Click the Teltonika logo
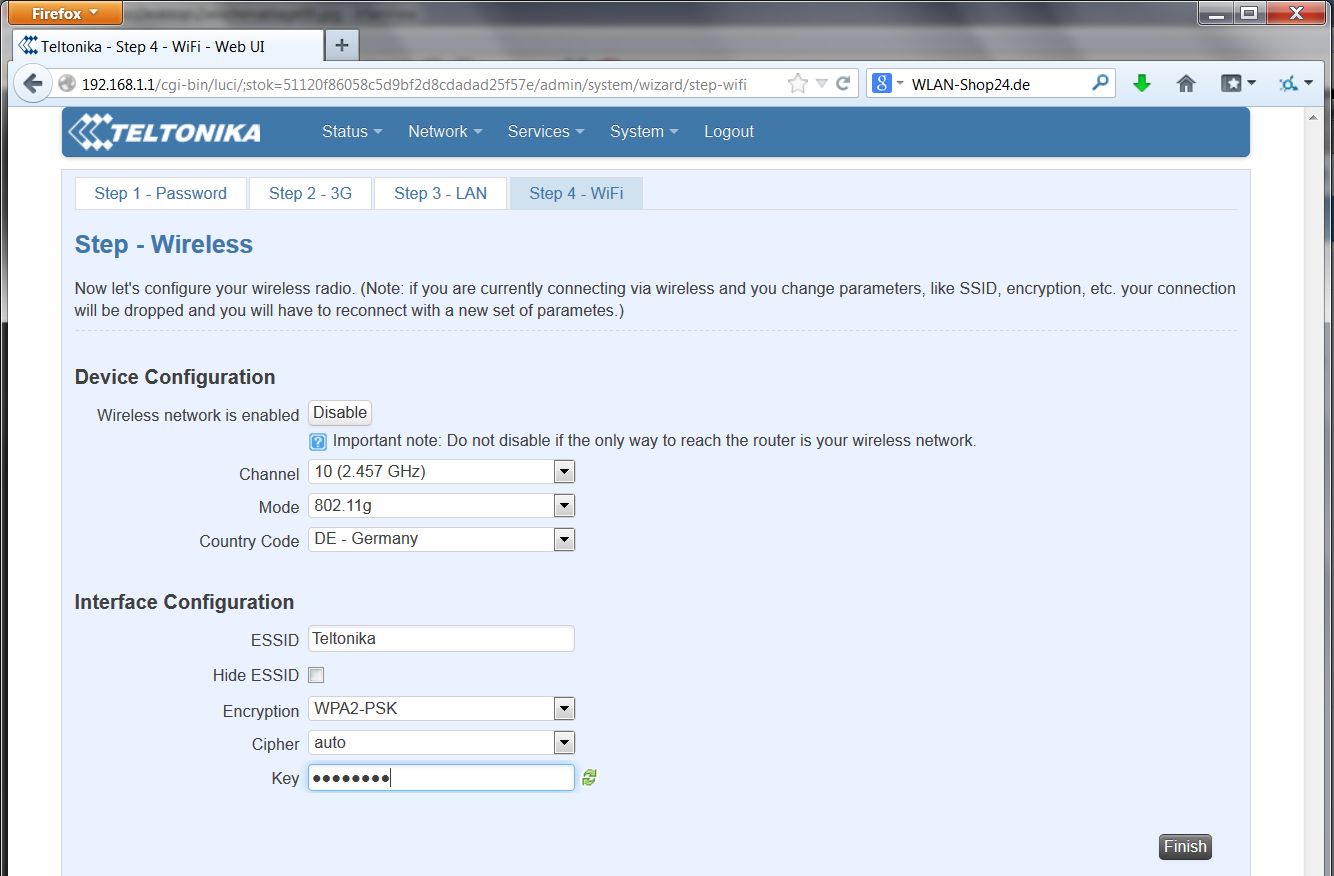1334x876 pixels. (164, 132)
